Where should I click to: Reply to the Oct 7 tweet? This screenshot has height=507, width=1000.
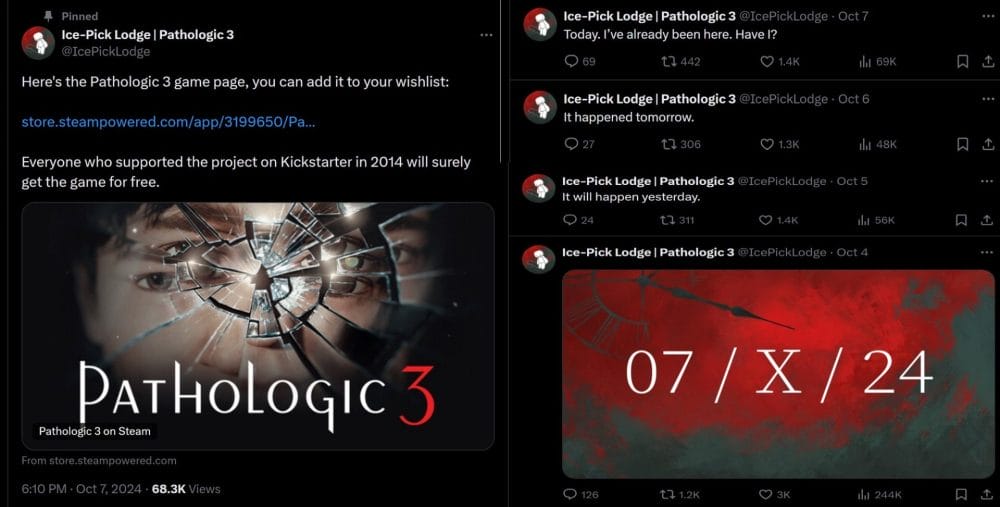[x=579, y=61]
